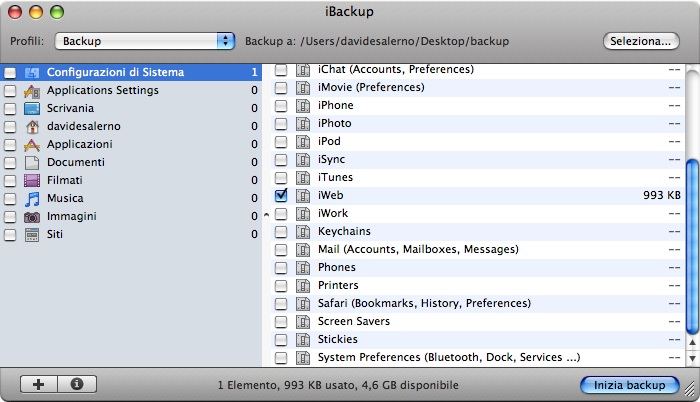Select the Filmati category row
Screen dimensions: 700x402
(131, 180)
